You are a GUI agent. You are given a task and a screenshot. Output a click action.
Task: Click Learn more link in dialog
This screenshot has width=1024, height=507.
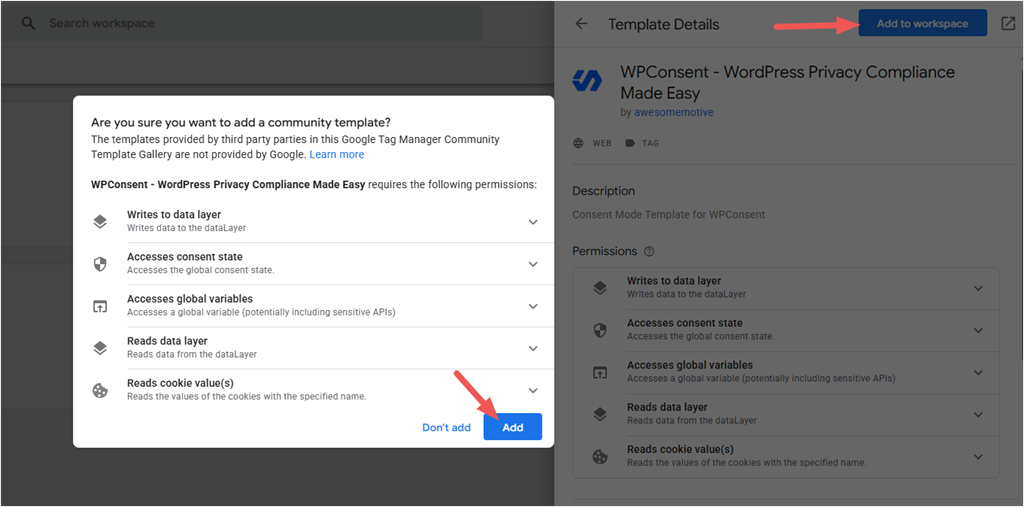[337, 155]
